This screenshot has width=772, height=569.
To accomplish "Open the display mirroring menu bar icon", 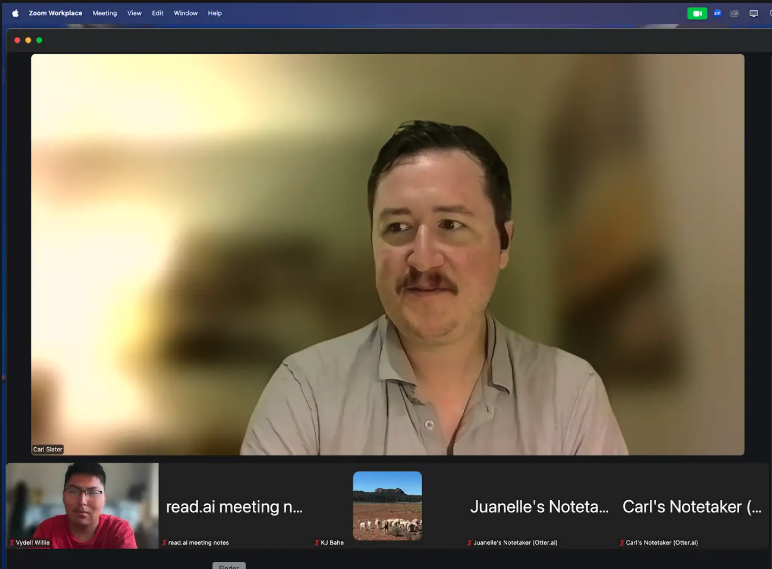I will 753,13.
